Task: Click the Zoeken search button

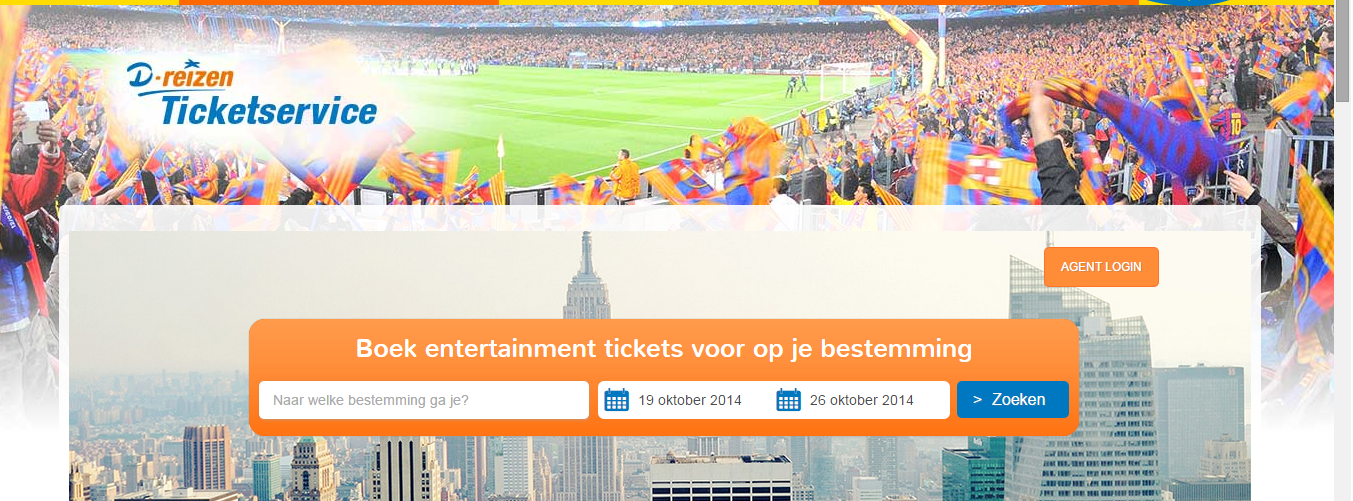Action: point(1012,399)
